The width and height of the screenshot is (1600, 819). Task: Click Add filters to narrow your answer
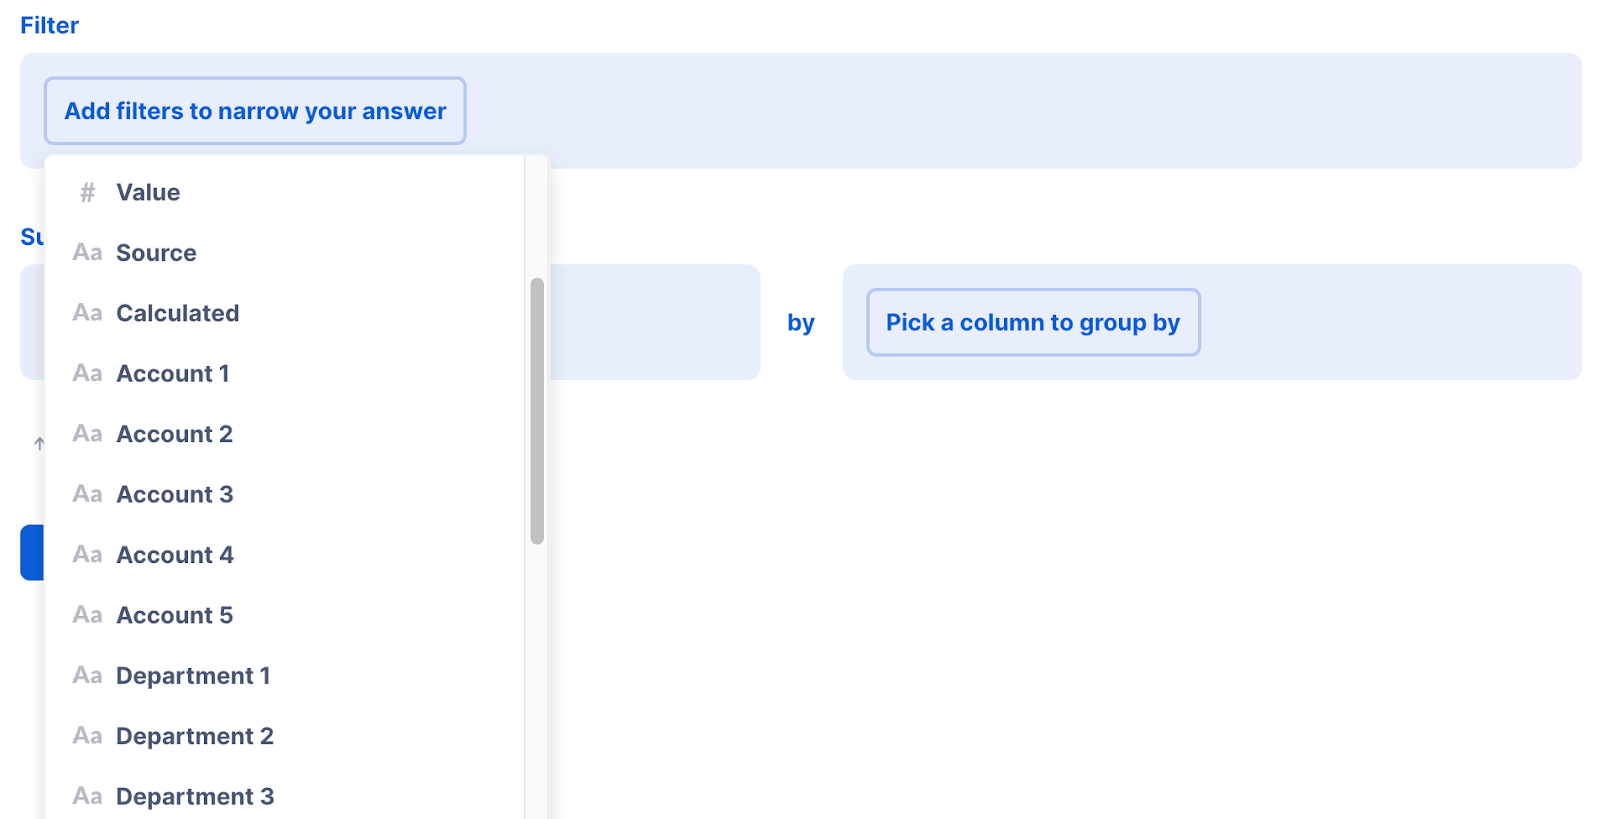tap(255, 111)
